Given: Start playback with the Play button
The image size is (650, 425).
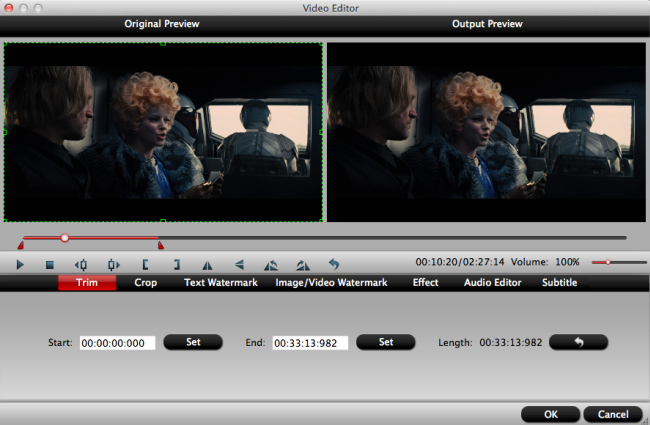Looking at the screenshot, I should click(x=20, y=264).
